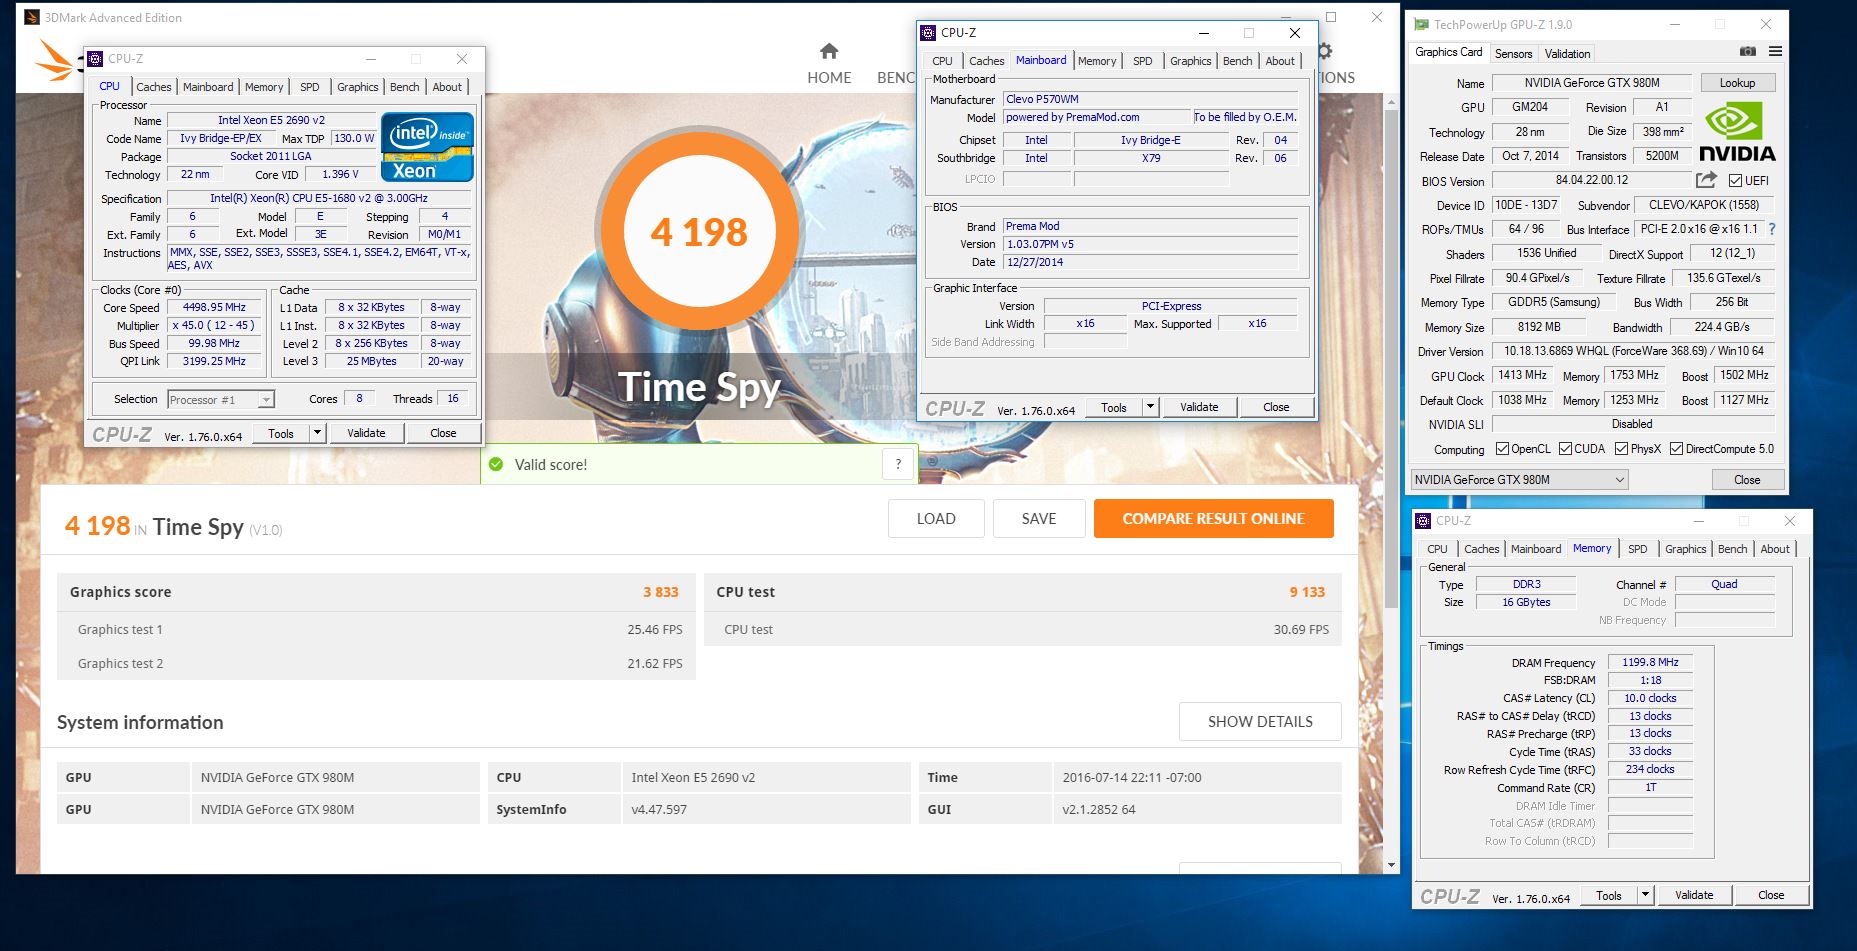Click Close button at bottom of GPU-Z
The image size is (1857, 951).
(1747, 480)
